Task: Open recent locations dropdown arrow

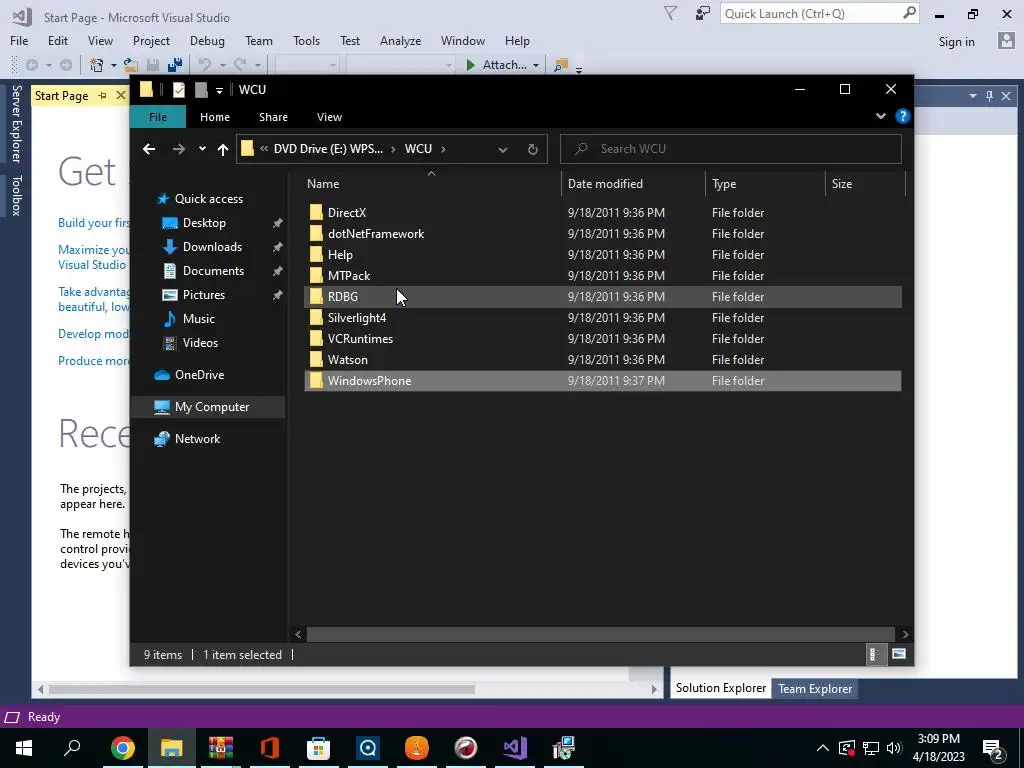Action: pos(202,149)
